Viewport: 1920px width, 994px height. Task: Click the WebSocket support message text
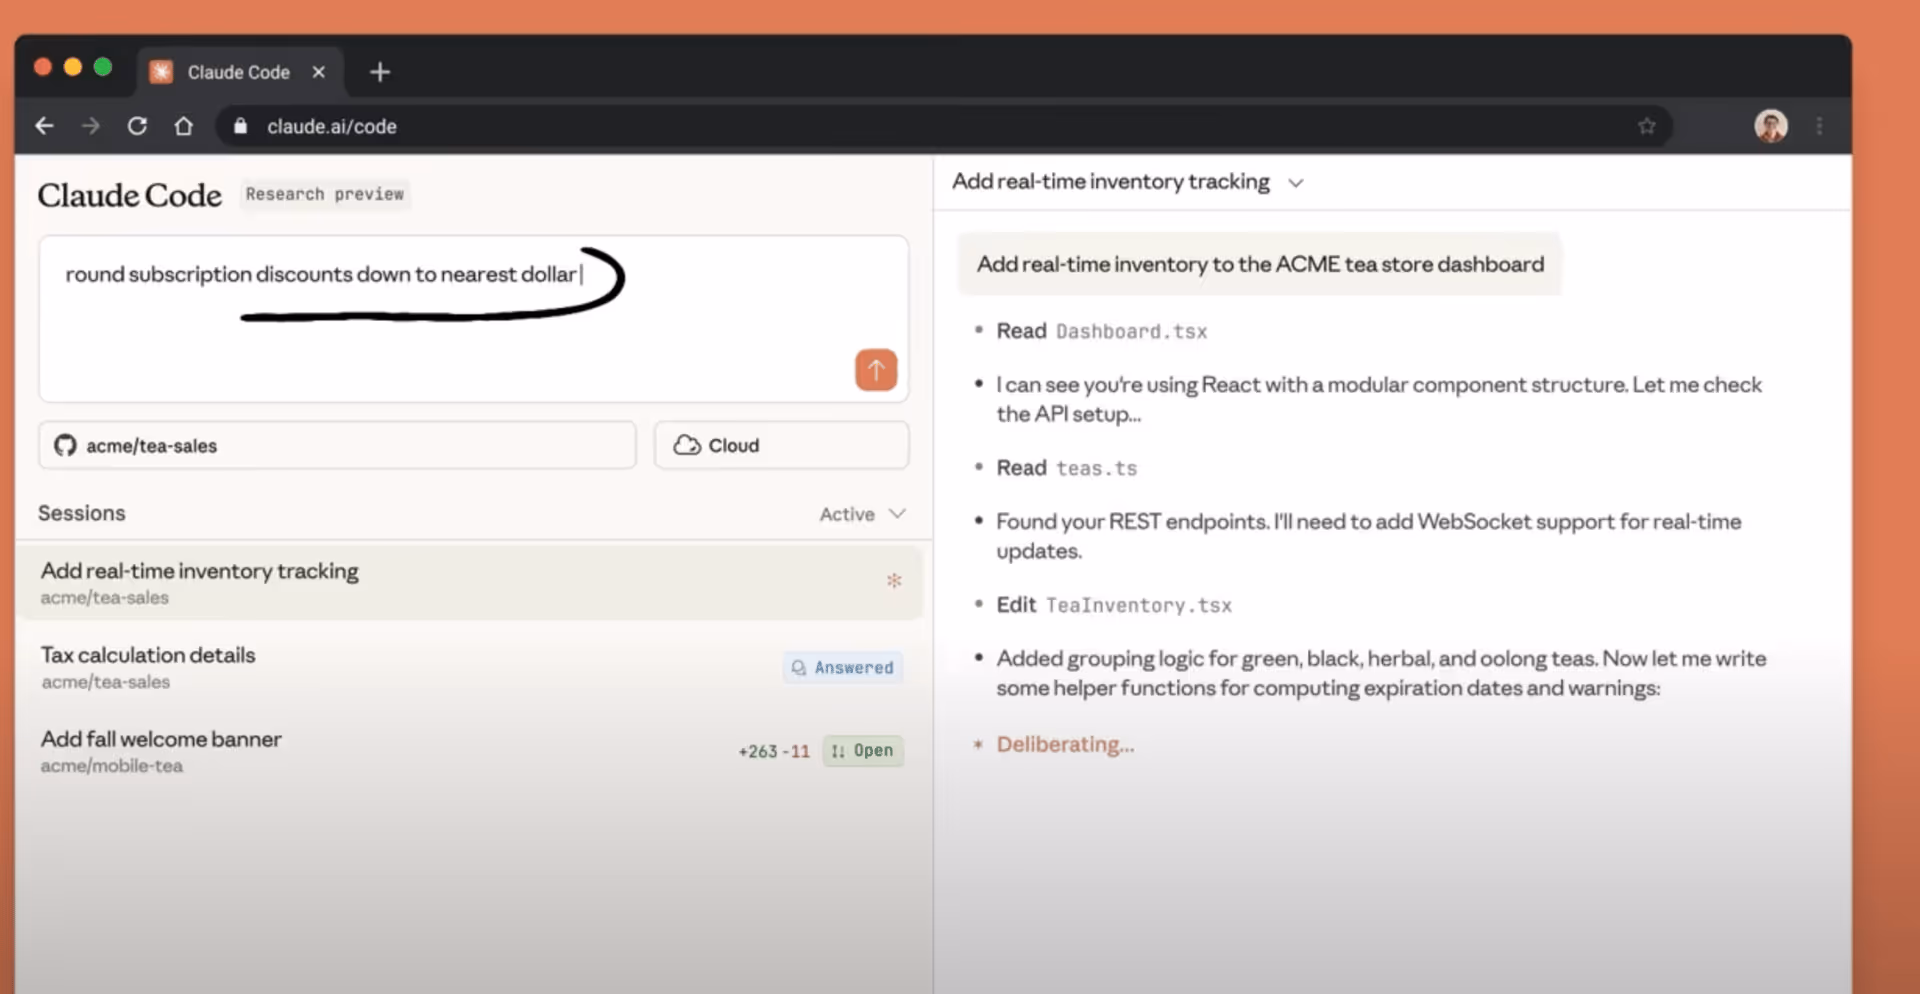[x=1369, y=536]
